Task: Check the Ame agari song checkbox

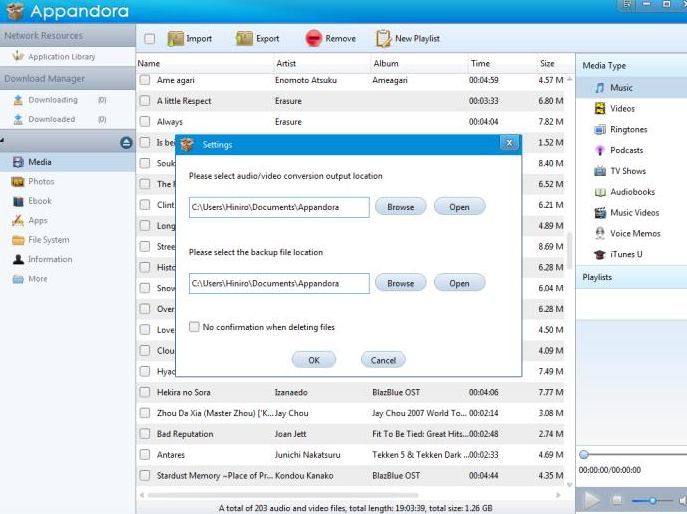Action: click(x=145, y=80)
